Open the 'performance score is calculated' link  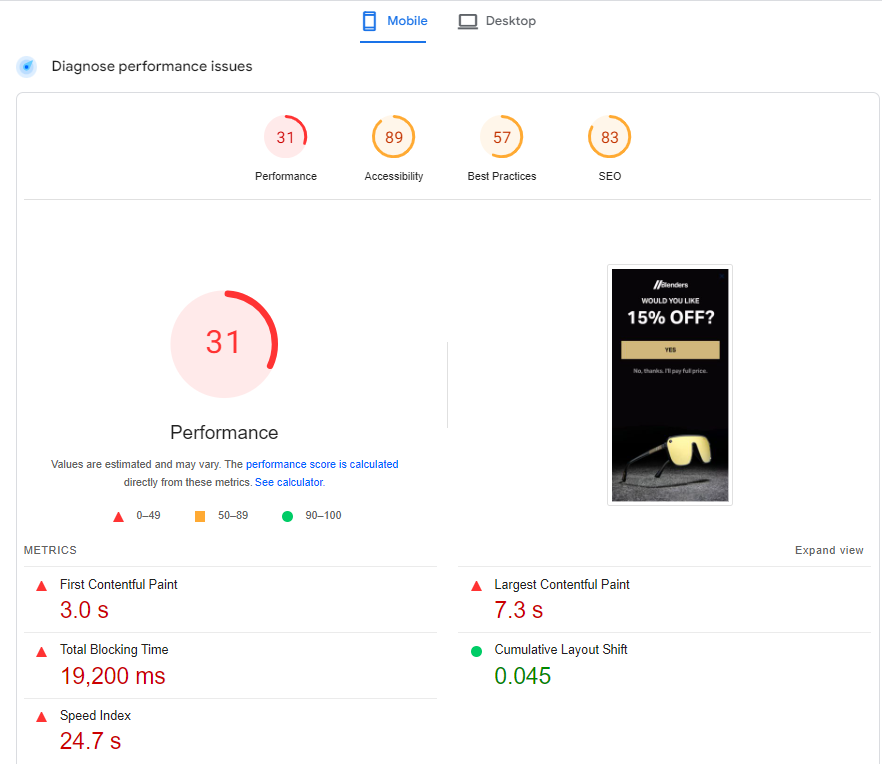click(x=322, y=464)
